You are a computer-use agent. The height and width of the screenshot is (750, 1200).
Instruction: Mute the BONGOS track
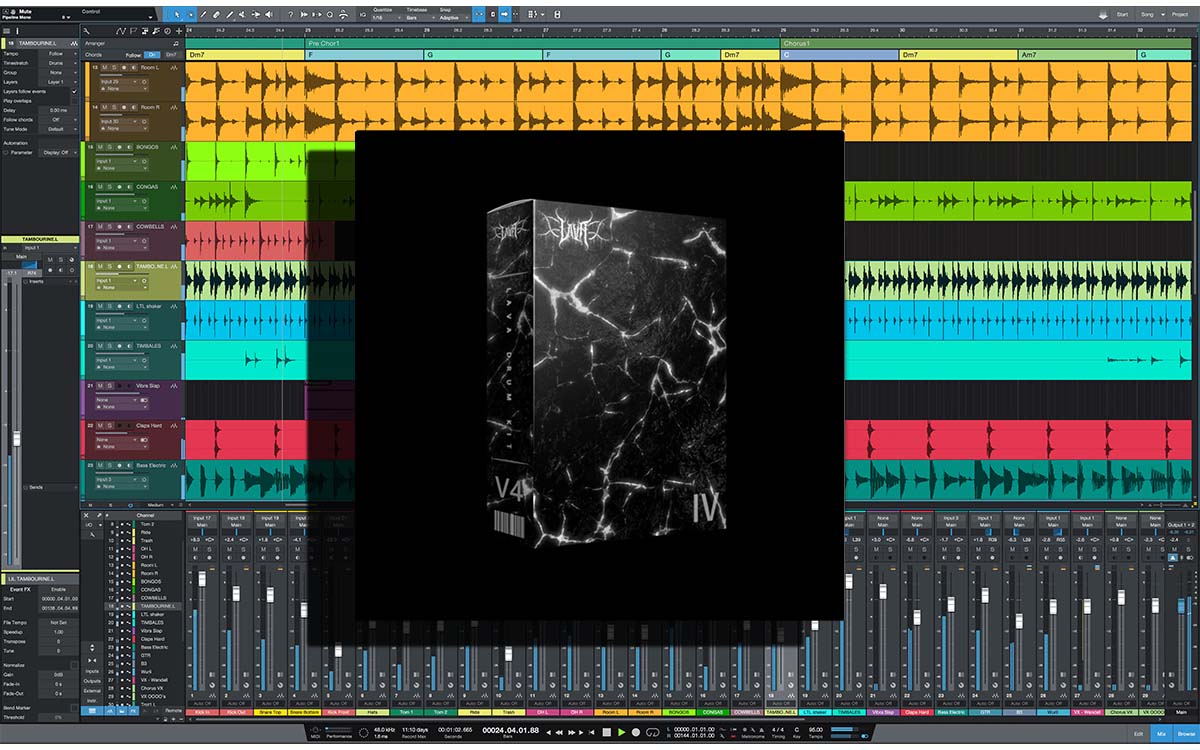coord(100,147)
